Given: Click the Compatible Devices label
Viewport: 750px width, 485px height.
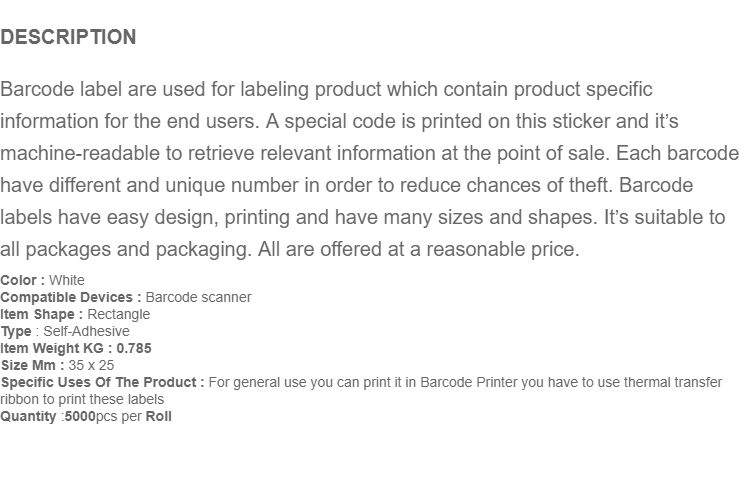Looking at the screenshot, I should tap(71, 298).
